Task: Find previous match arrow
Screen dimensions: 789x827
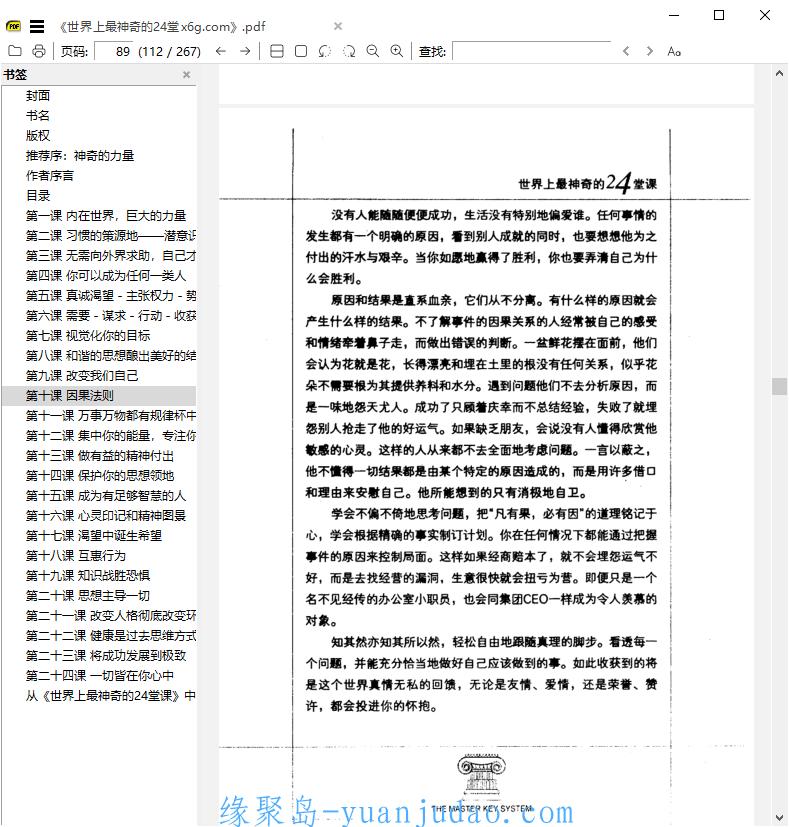Action: point(626,51)
